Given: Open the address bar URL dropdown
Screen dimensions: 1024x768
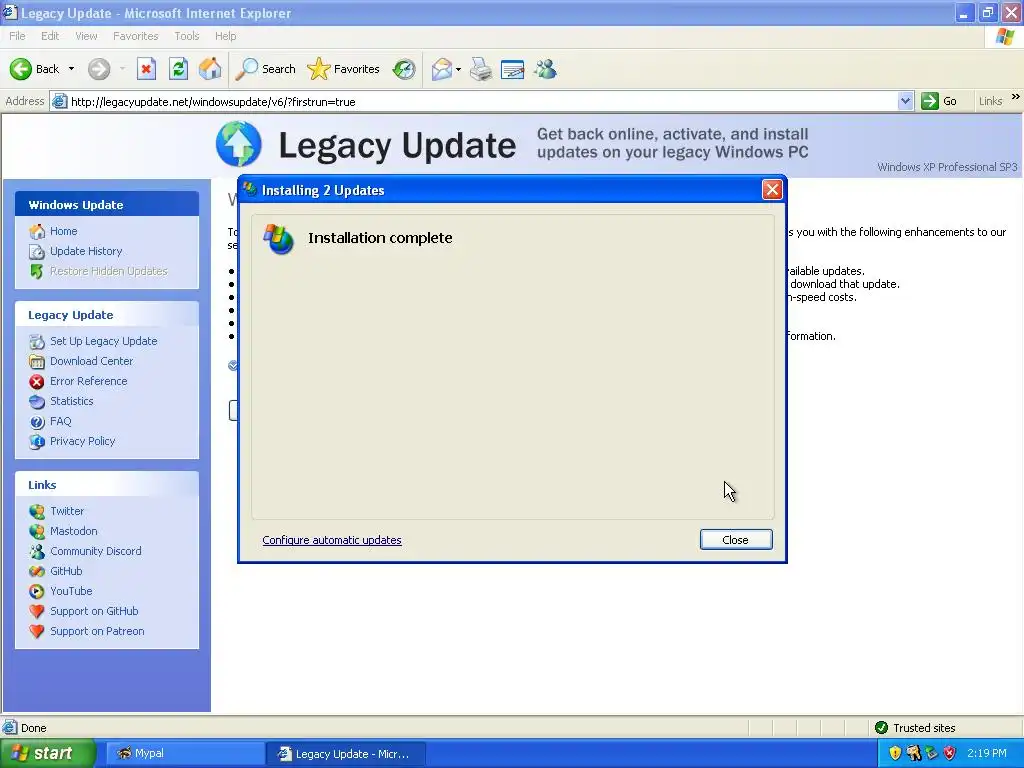Looking at the screenshot, I should click(905, 101).
